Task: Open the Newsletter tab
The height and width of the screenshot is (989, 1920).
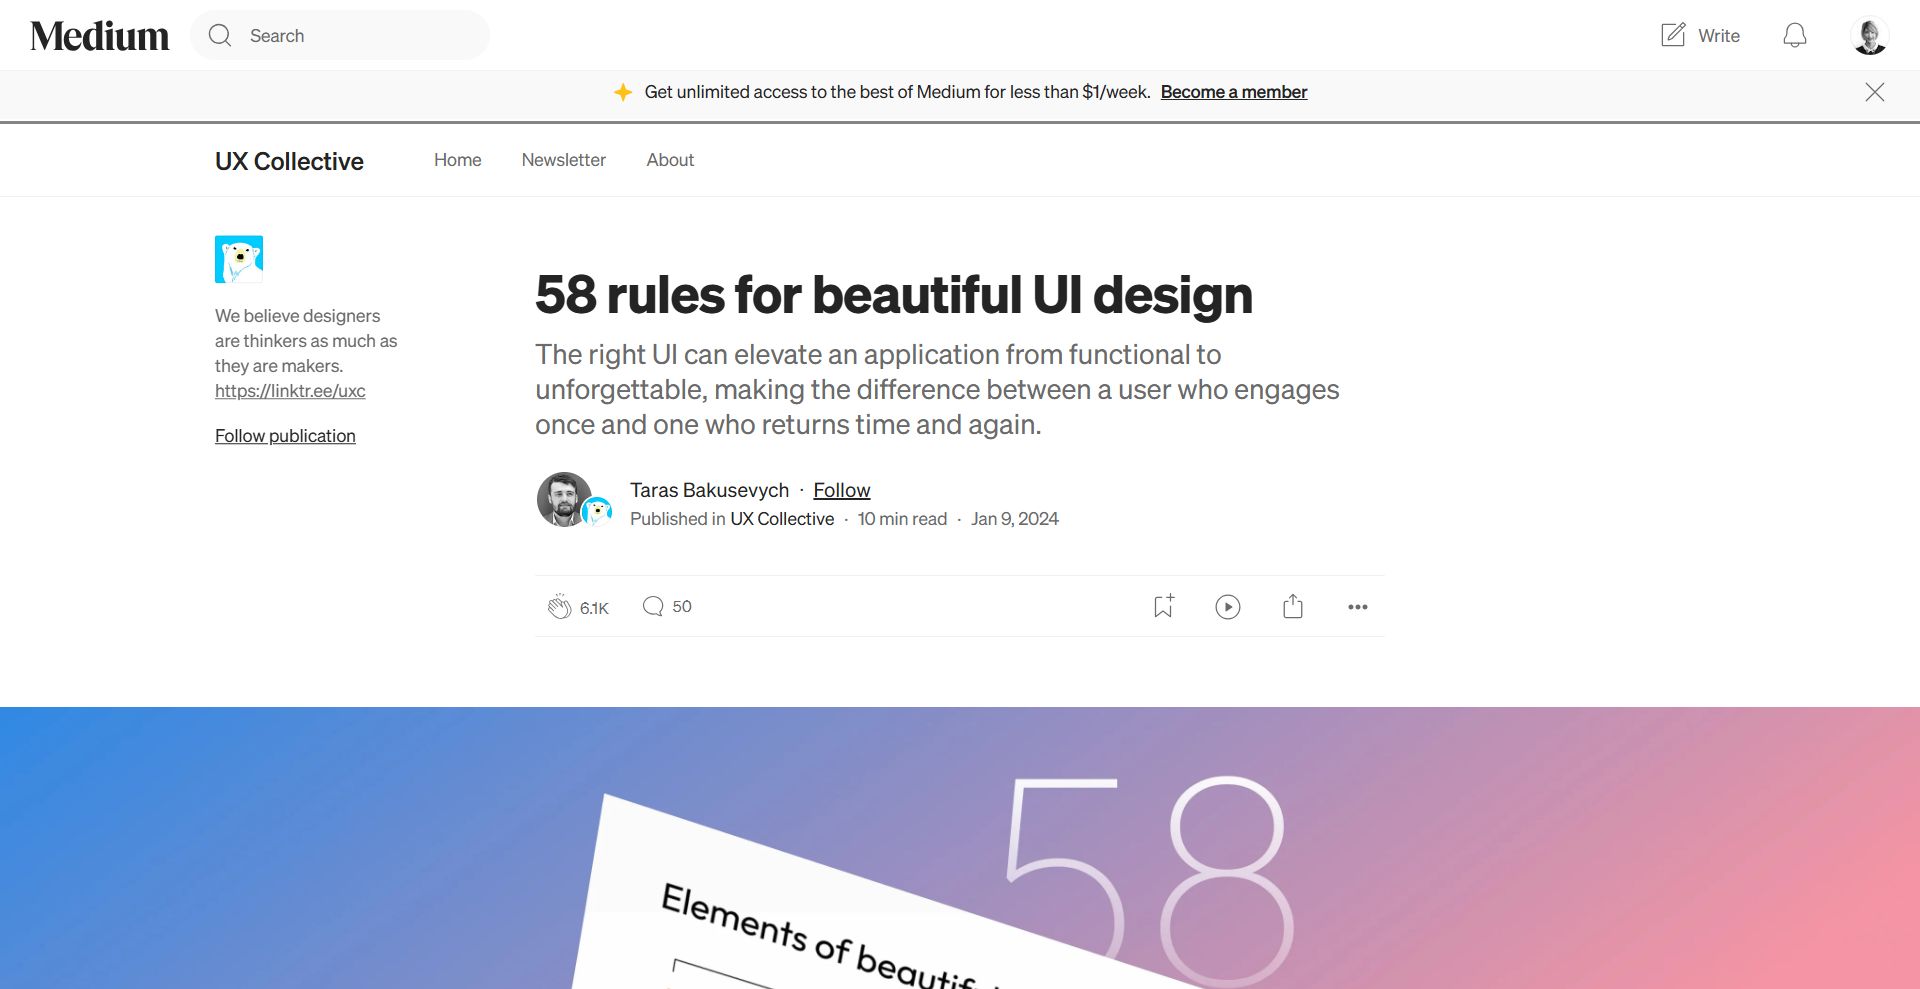Action: pos(564,160)
